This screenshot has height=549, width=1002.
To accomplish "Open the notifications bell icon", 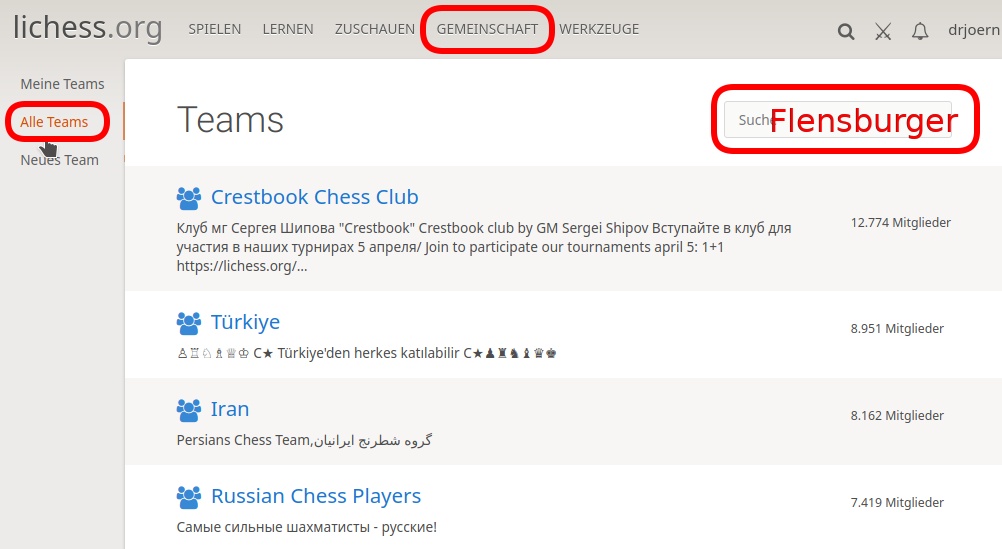I will [920, 31].
